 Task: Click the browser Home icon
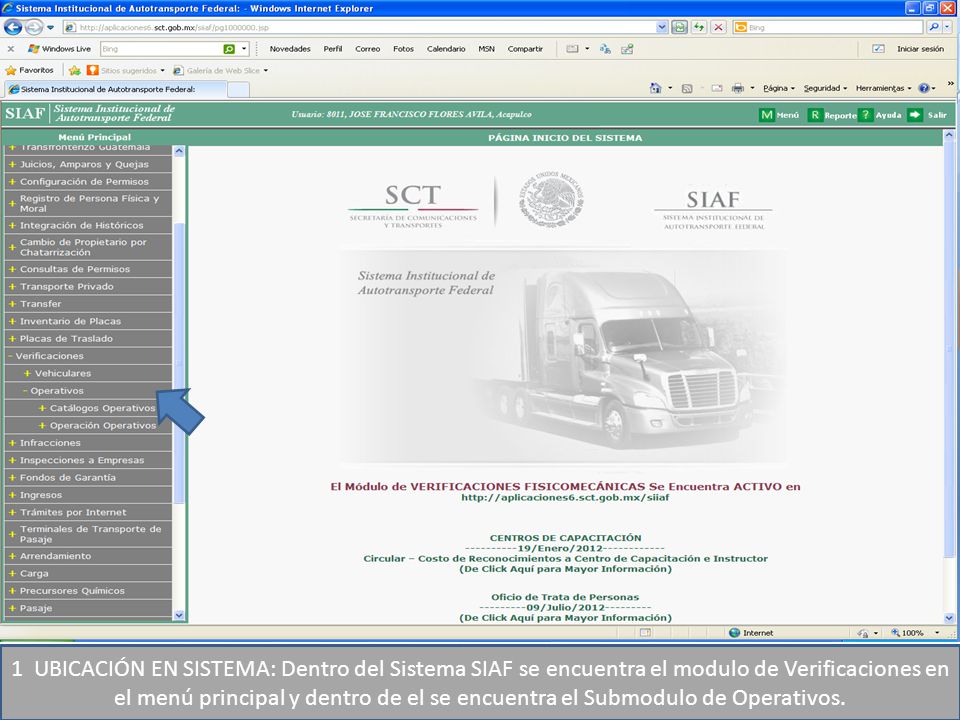[x=656, y=88]
